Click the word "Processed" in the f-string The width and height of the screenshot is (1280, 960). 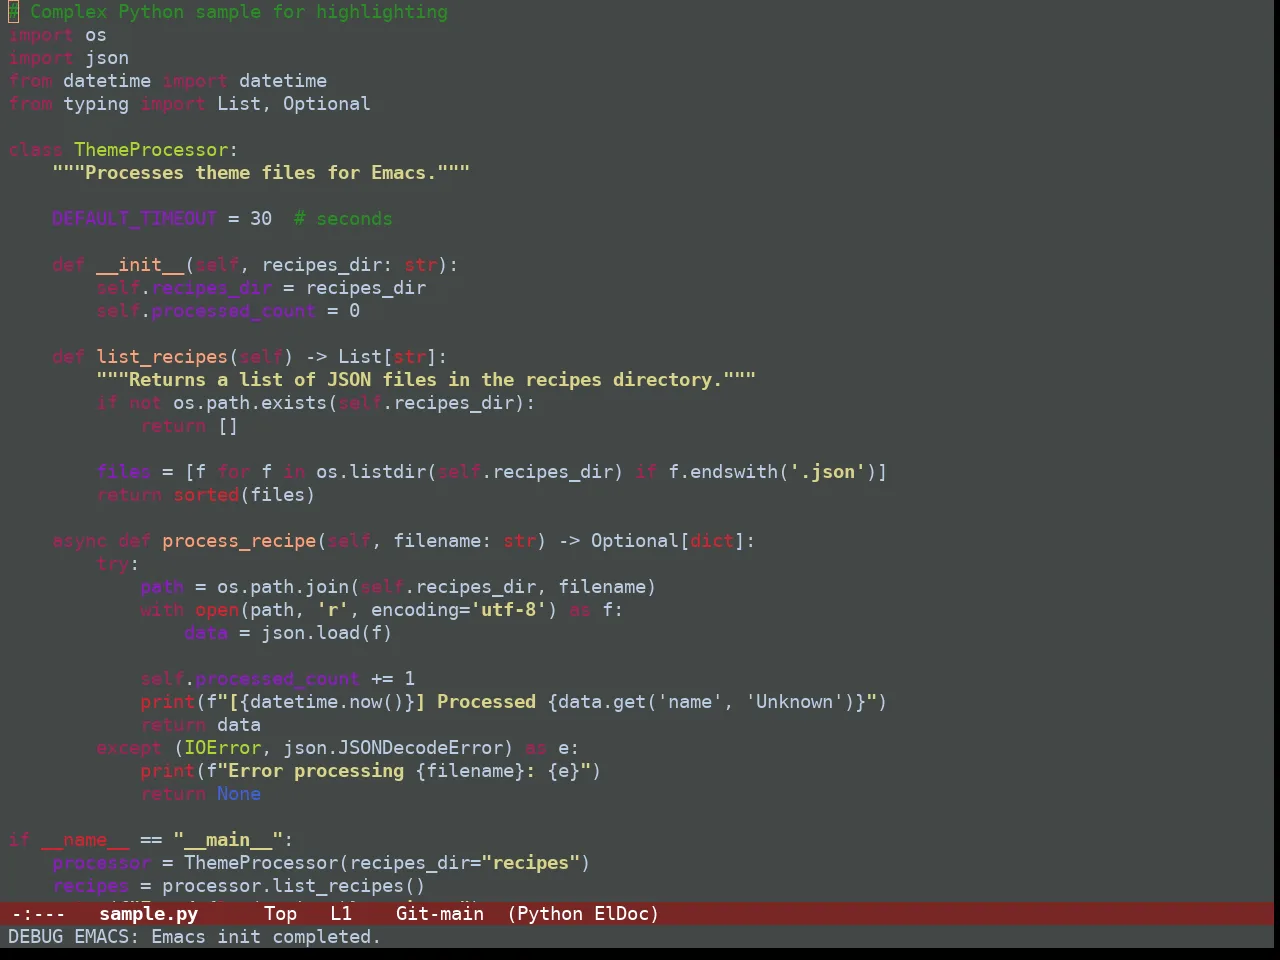pos(486,702)
